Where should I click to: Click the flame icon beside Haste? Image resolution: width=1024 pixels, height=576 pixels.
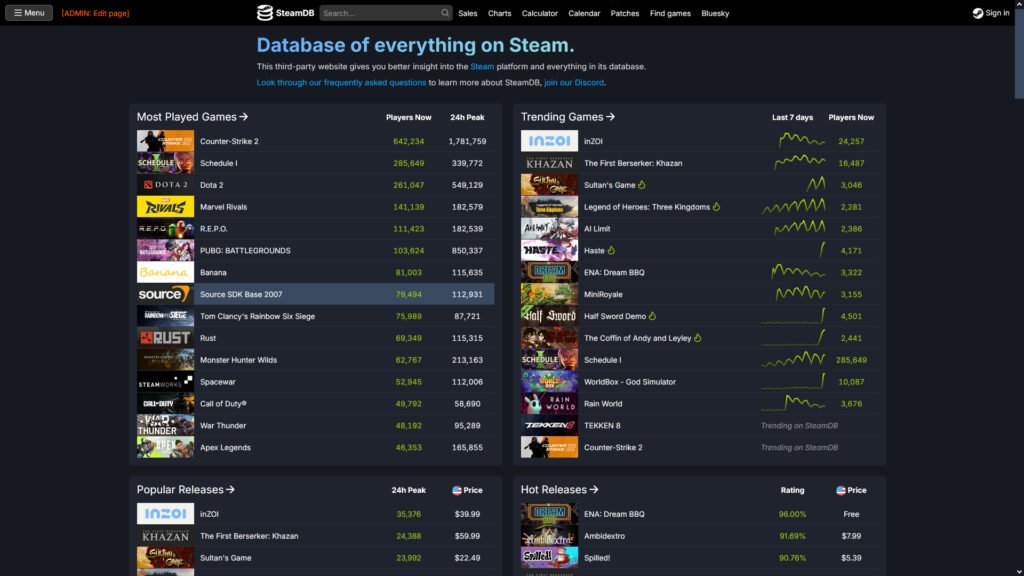(x=611, y=250)
